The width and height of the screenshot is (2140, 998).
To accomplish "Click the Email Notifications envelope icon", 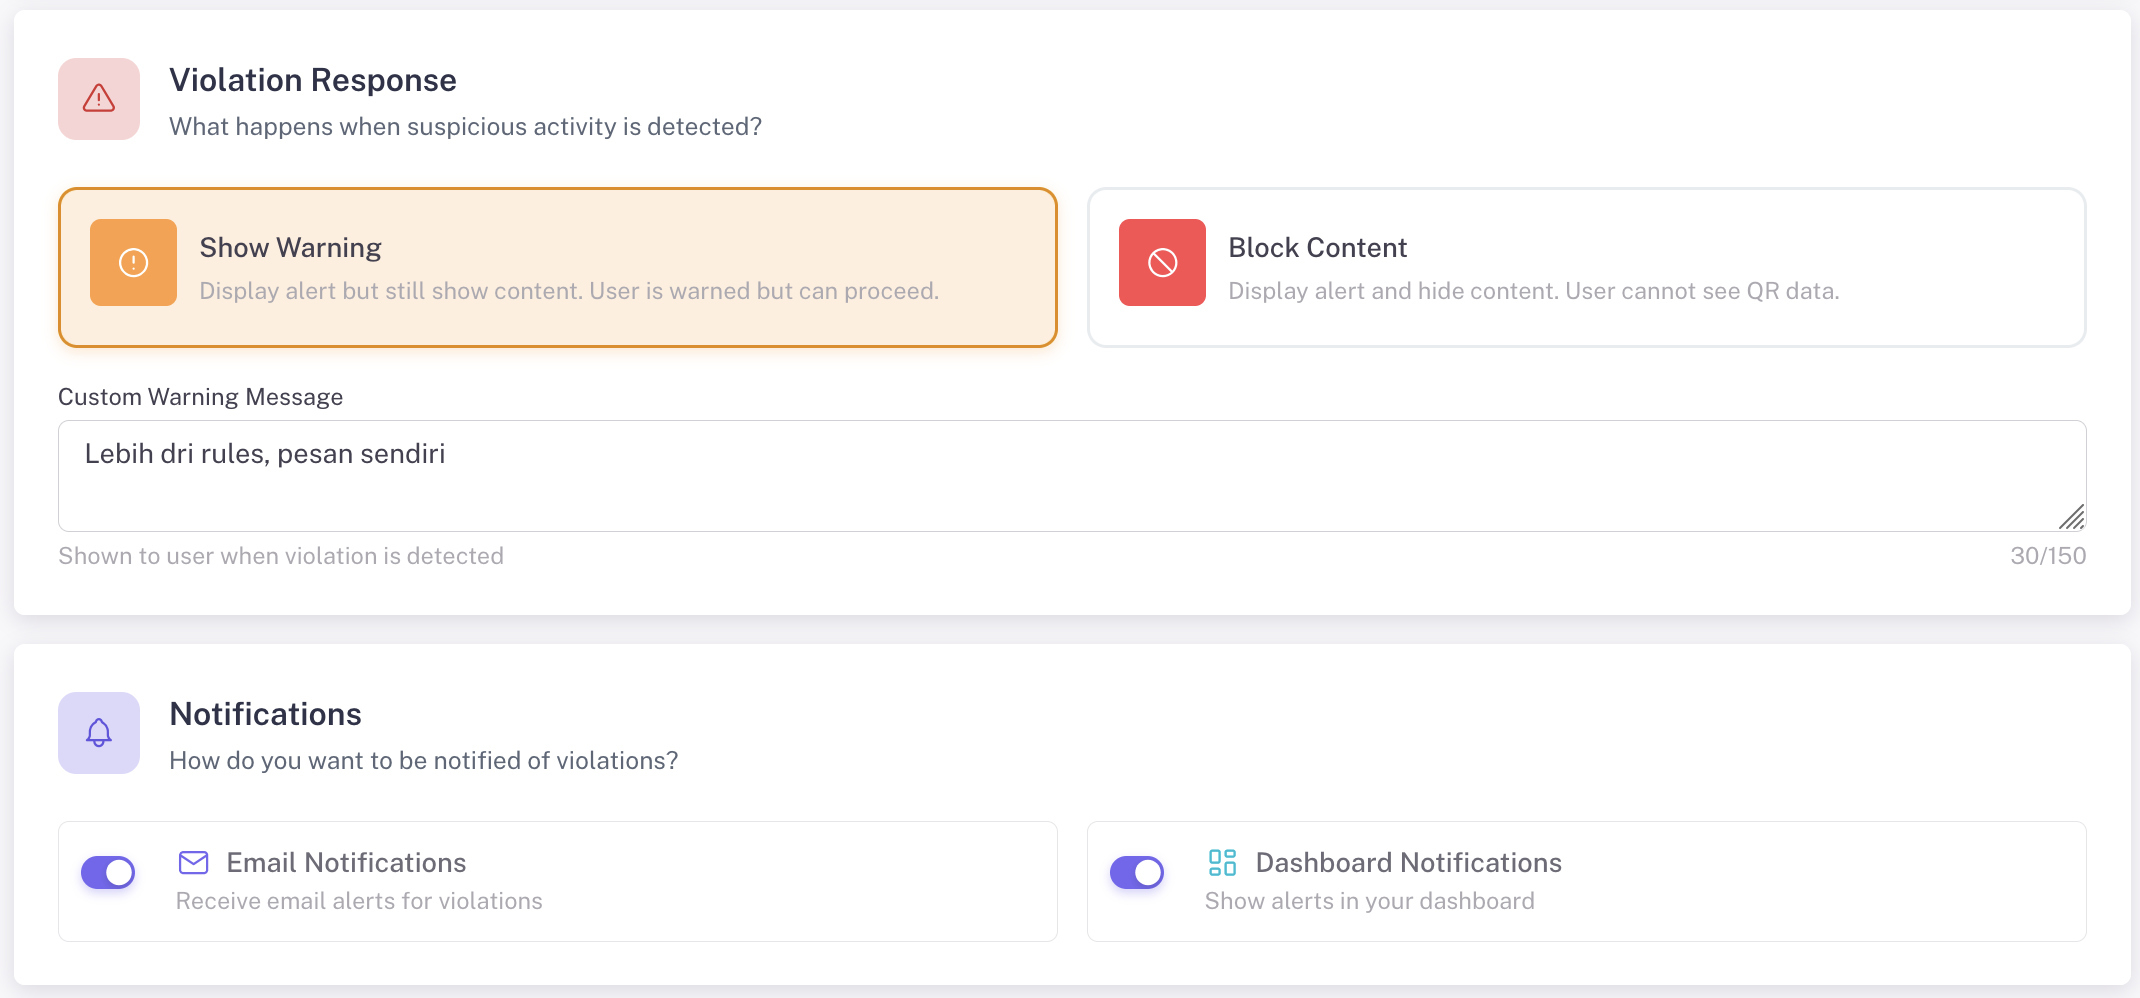I will tap(193, 862).
